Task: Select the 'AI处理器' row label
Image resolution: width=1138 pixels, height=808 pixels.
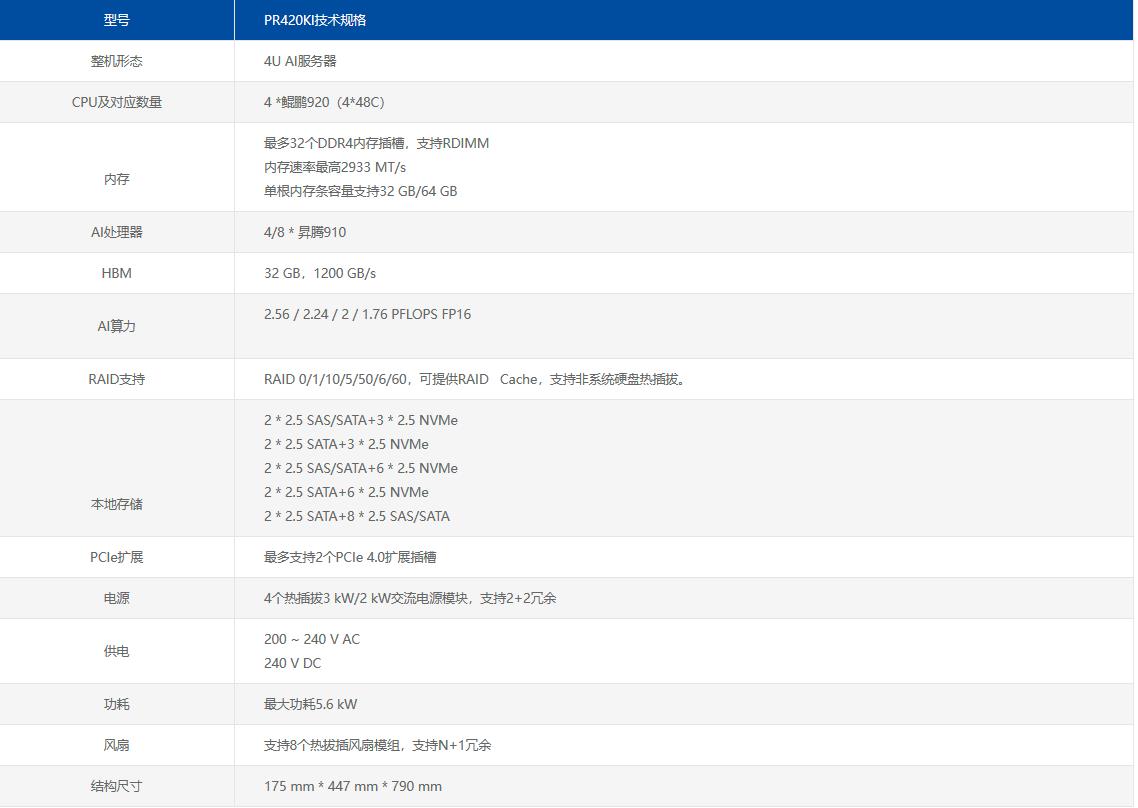Action: click(117, 232)
